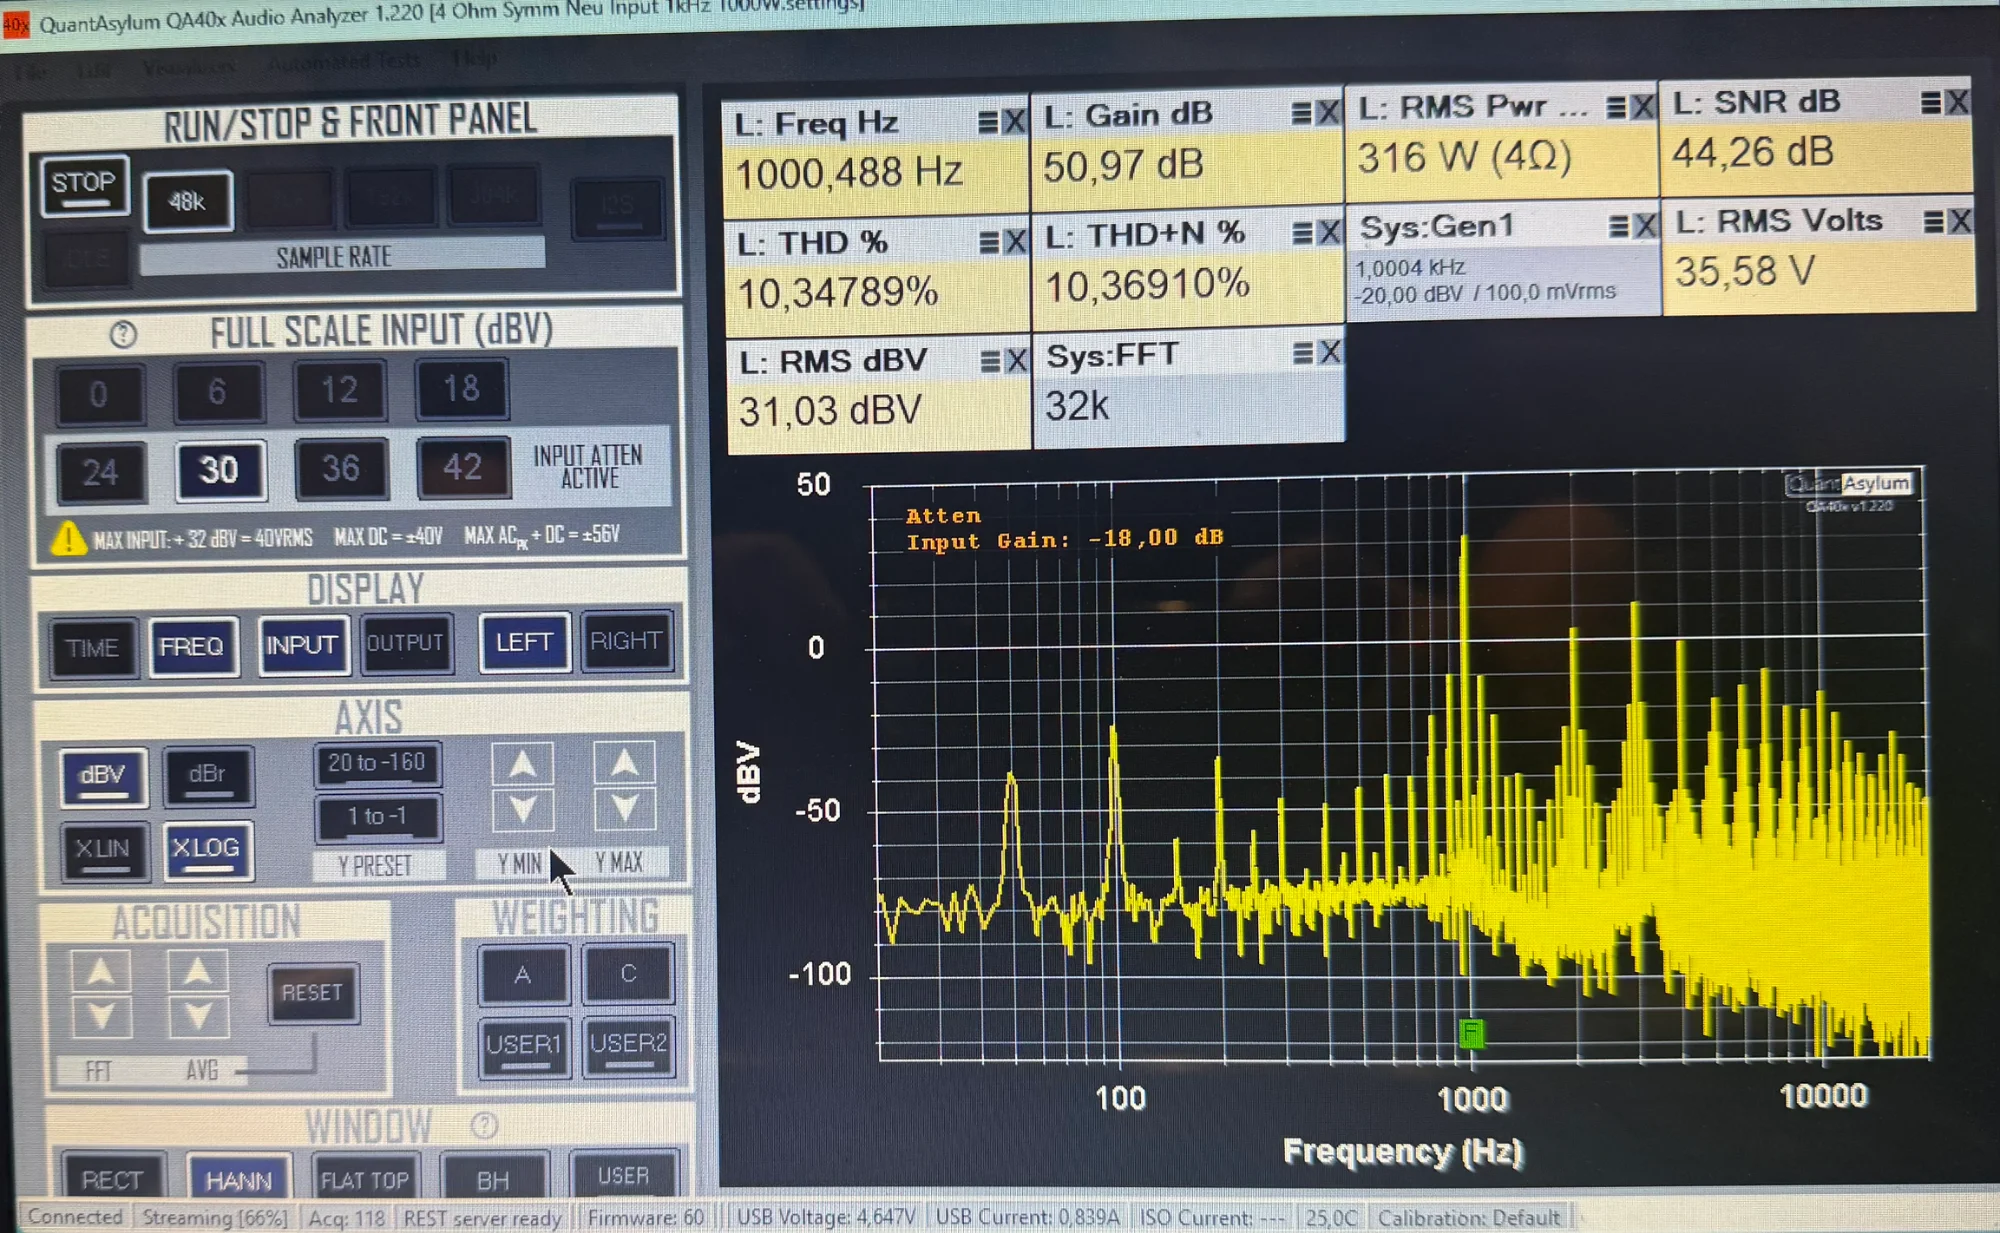
Task: Open the L: Freq Hz panel menu icon
Action: [988, 122]
